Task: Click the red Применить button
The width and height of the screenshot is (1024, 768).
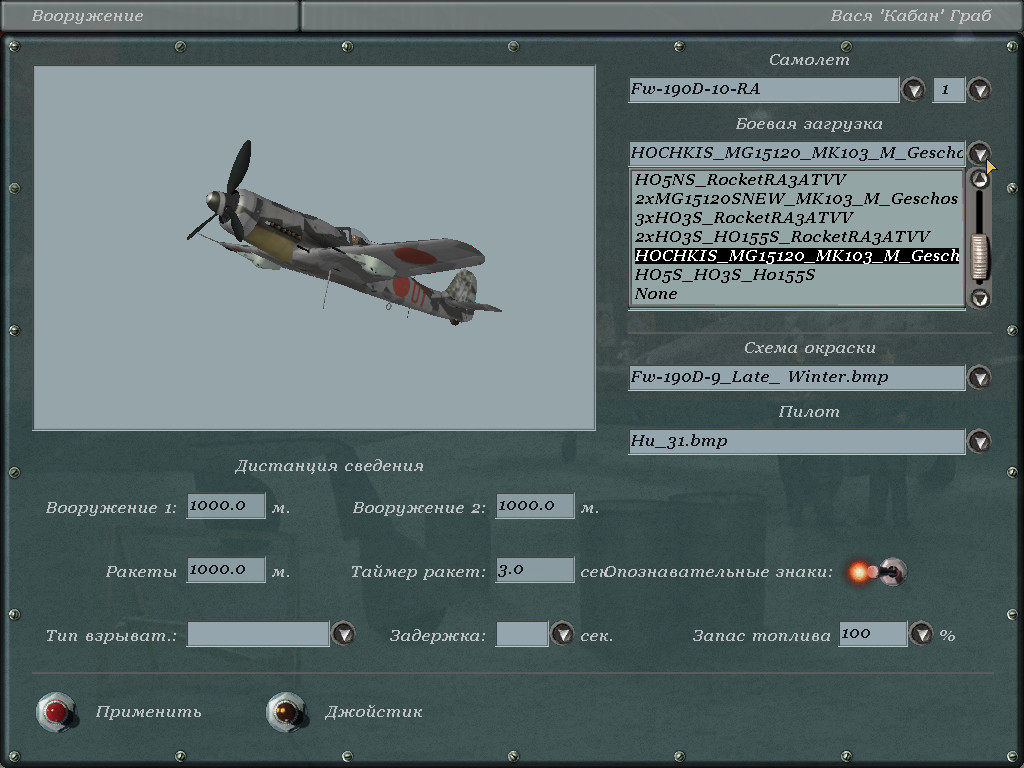Action: point(56,712)
